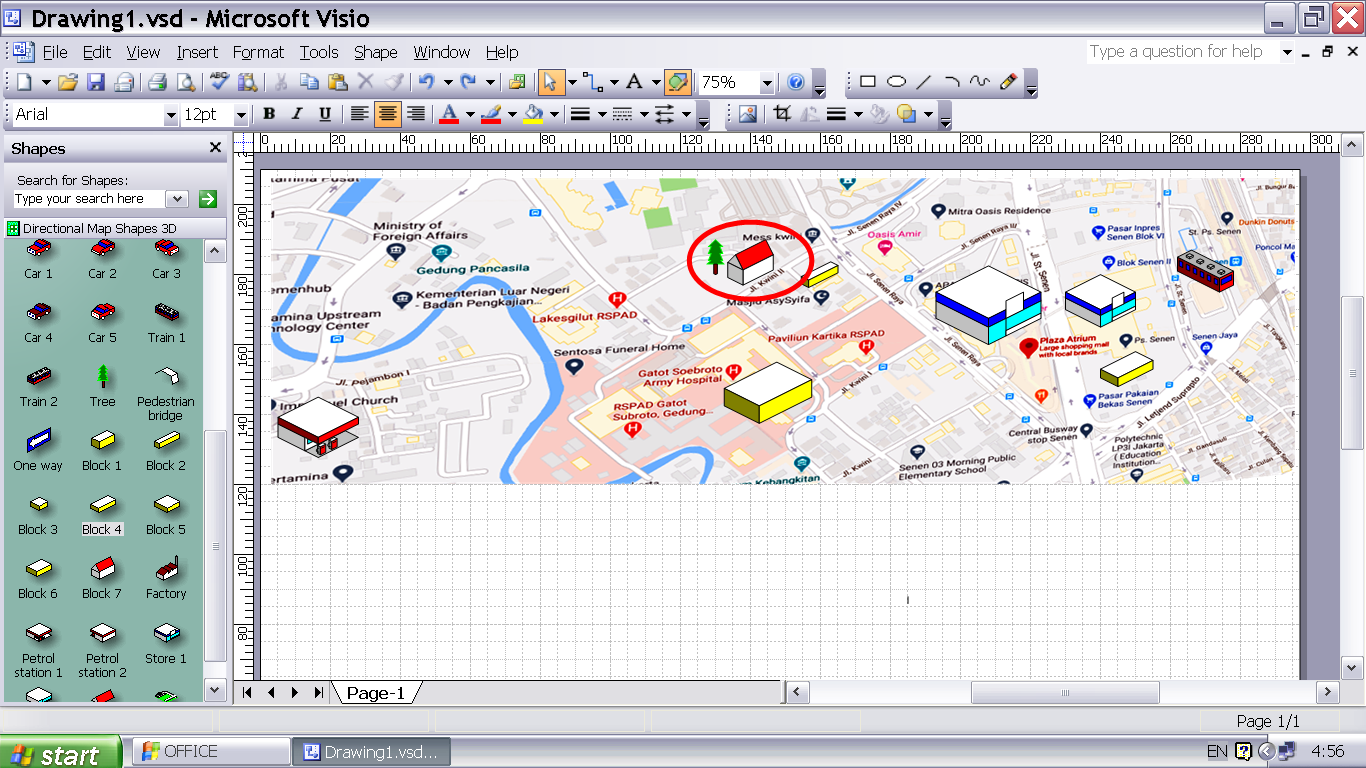Click the Undo arrow
Viewport: 1366px width, 768px height.
point(427,82)
